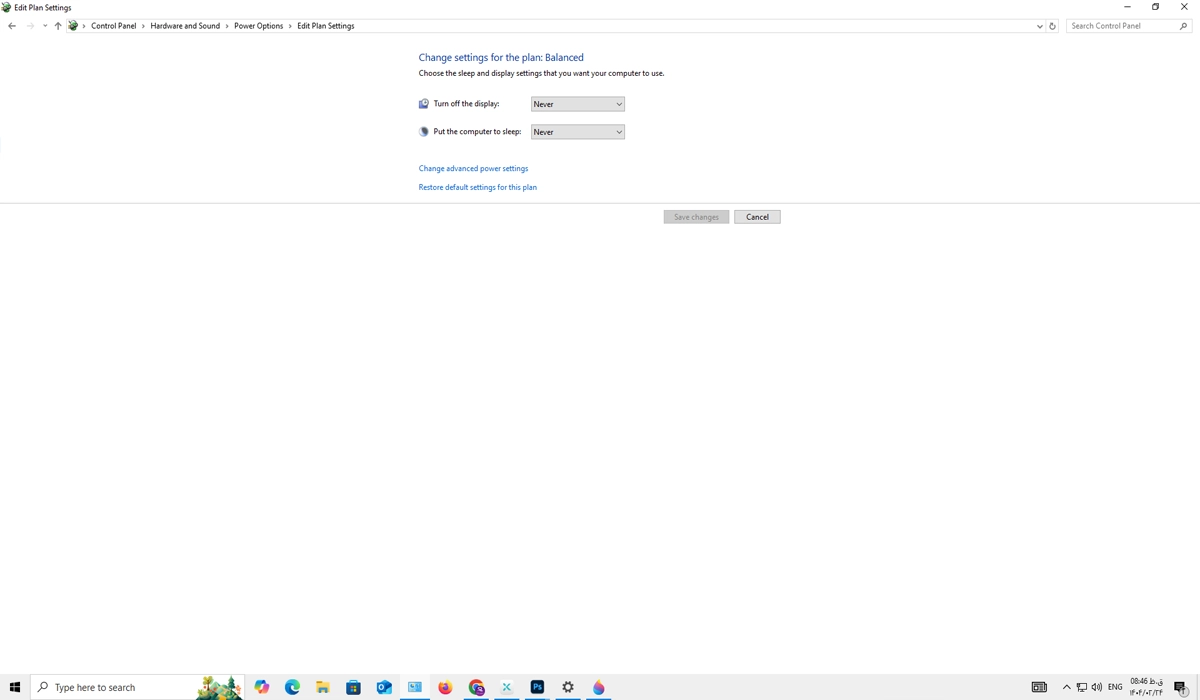Open the 'Turn off the display' dropdown
1200x700 pixels.
coord(577,104)
